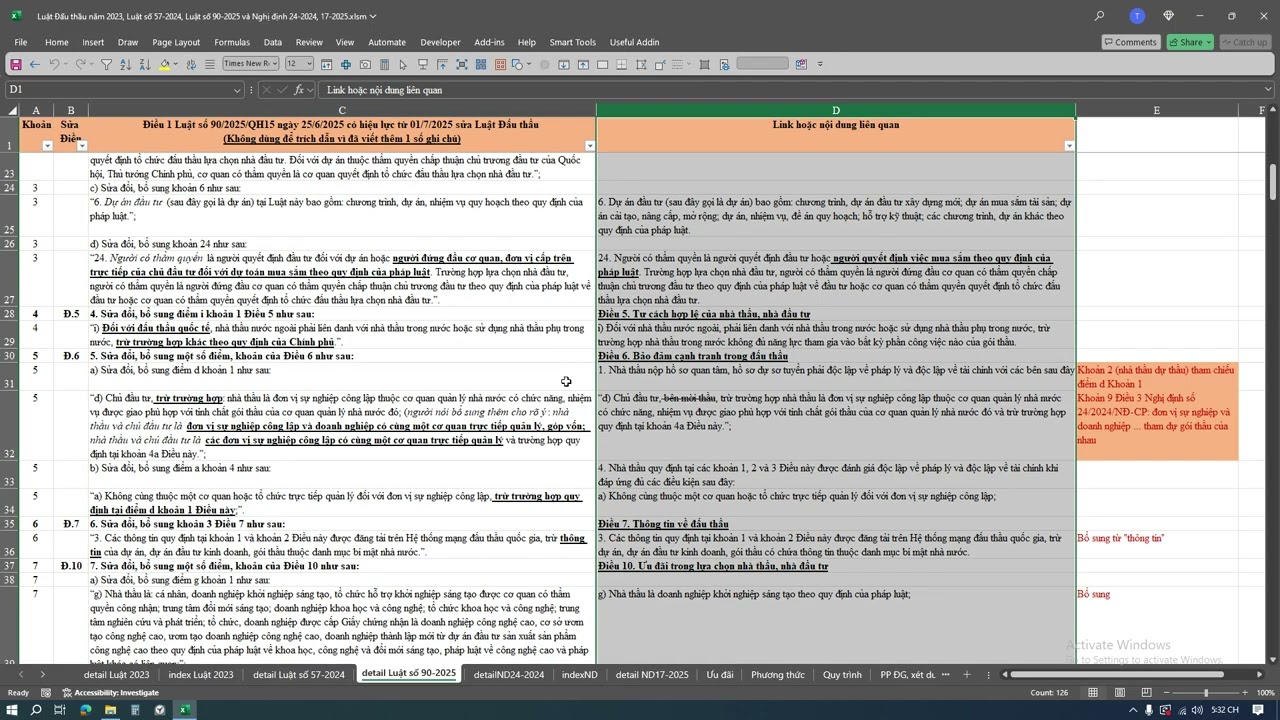Click into the formula bar text
The height and width of the screenshot is (720, 1280).
tap(790, 90)
